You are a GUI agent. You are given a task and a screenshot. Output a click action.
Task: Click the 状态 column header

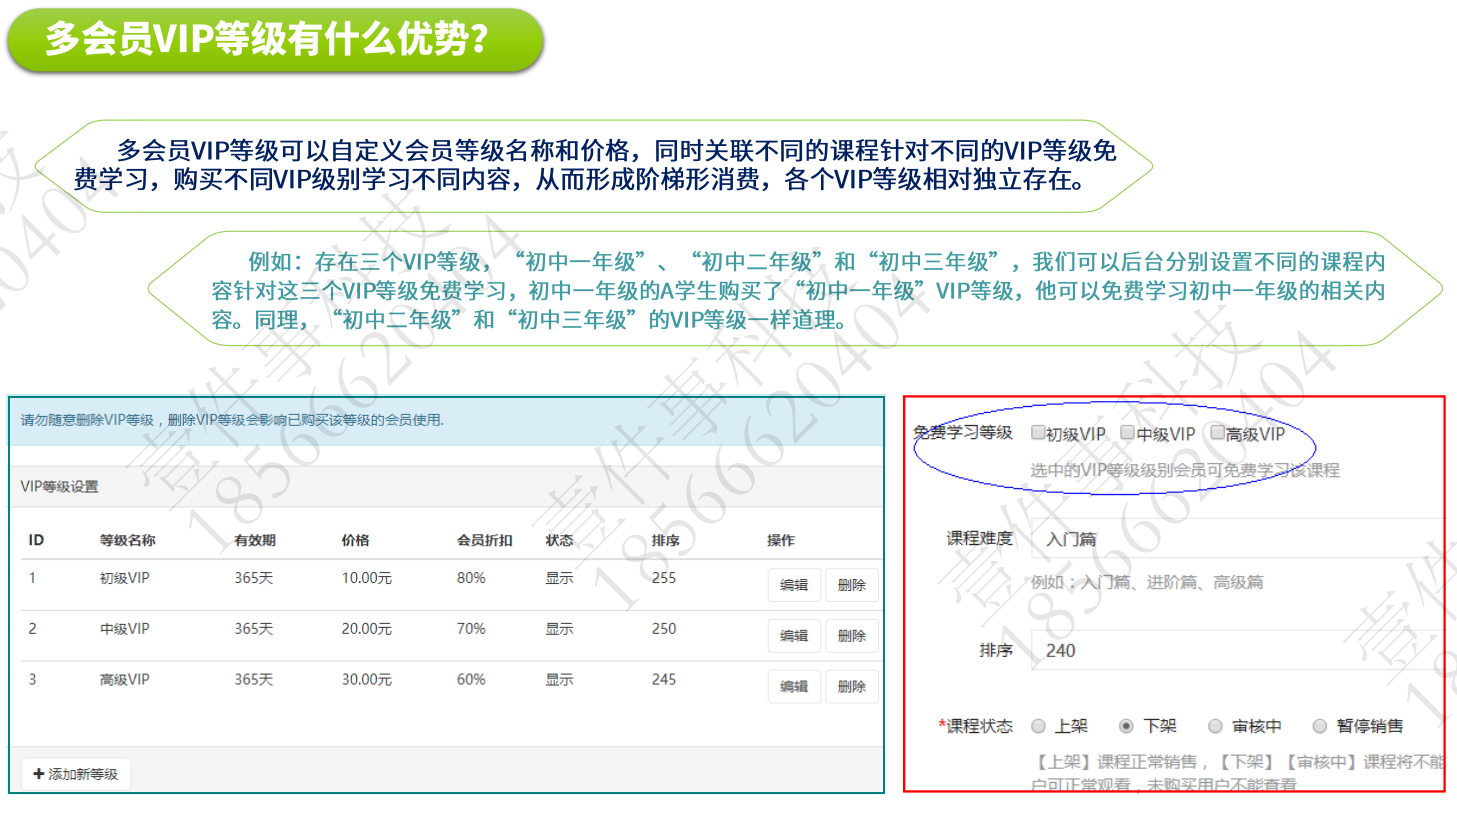(559, 540)
